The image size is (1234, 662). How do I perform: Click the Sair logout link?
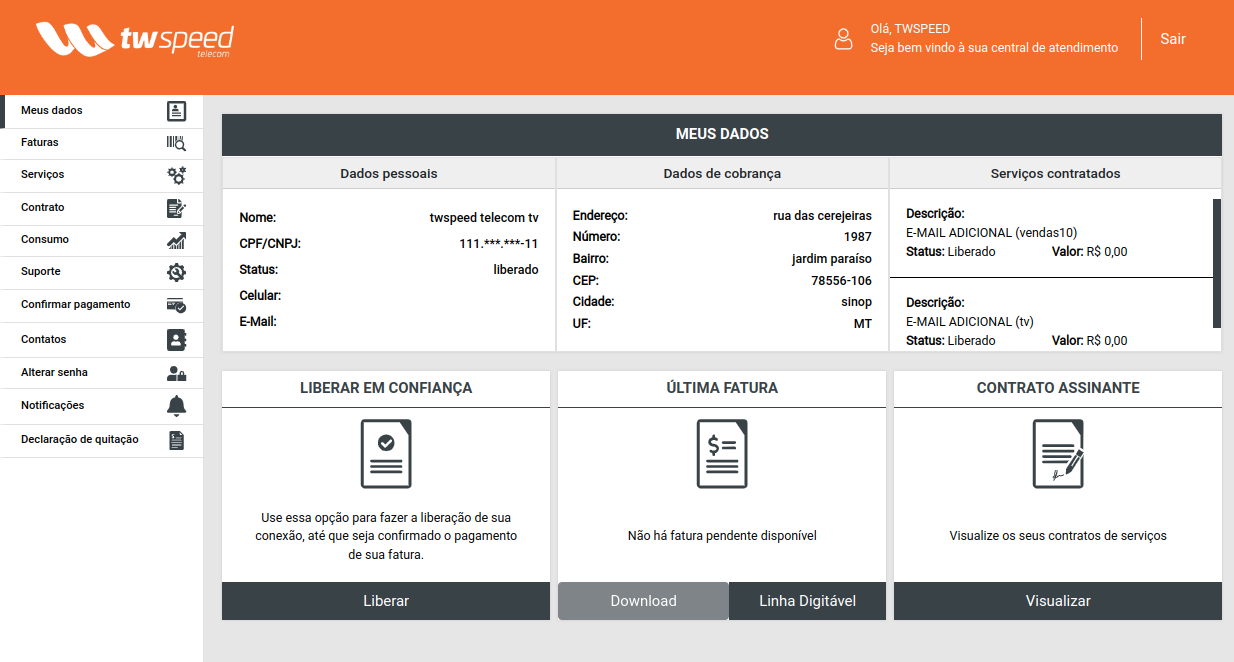[x=1173, y=39]
